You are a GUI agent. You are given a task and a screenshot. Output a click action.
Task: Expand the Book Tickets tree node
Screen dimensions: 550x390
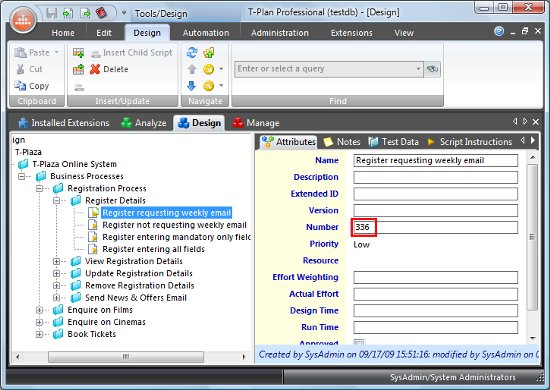[x=39, y=334]
